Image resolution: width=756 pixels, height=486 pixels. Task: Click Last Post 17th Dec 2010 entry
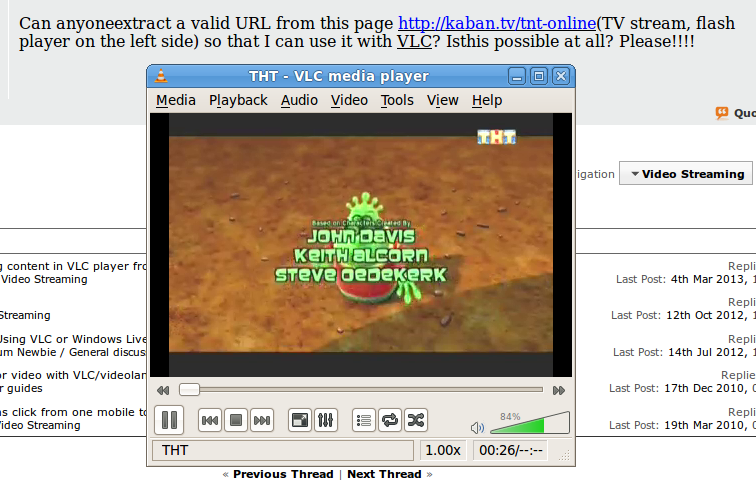[682, 389]
